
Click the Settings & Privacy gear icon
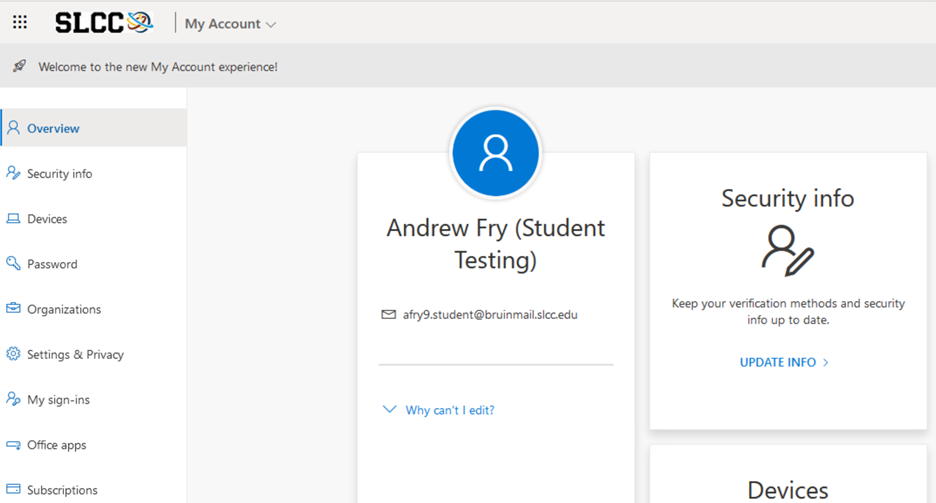(x=13, y=354)
